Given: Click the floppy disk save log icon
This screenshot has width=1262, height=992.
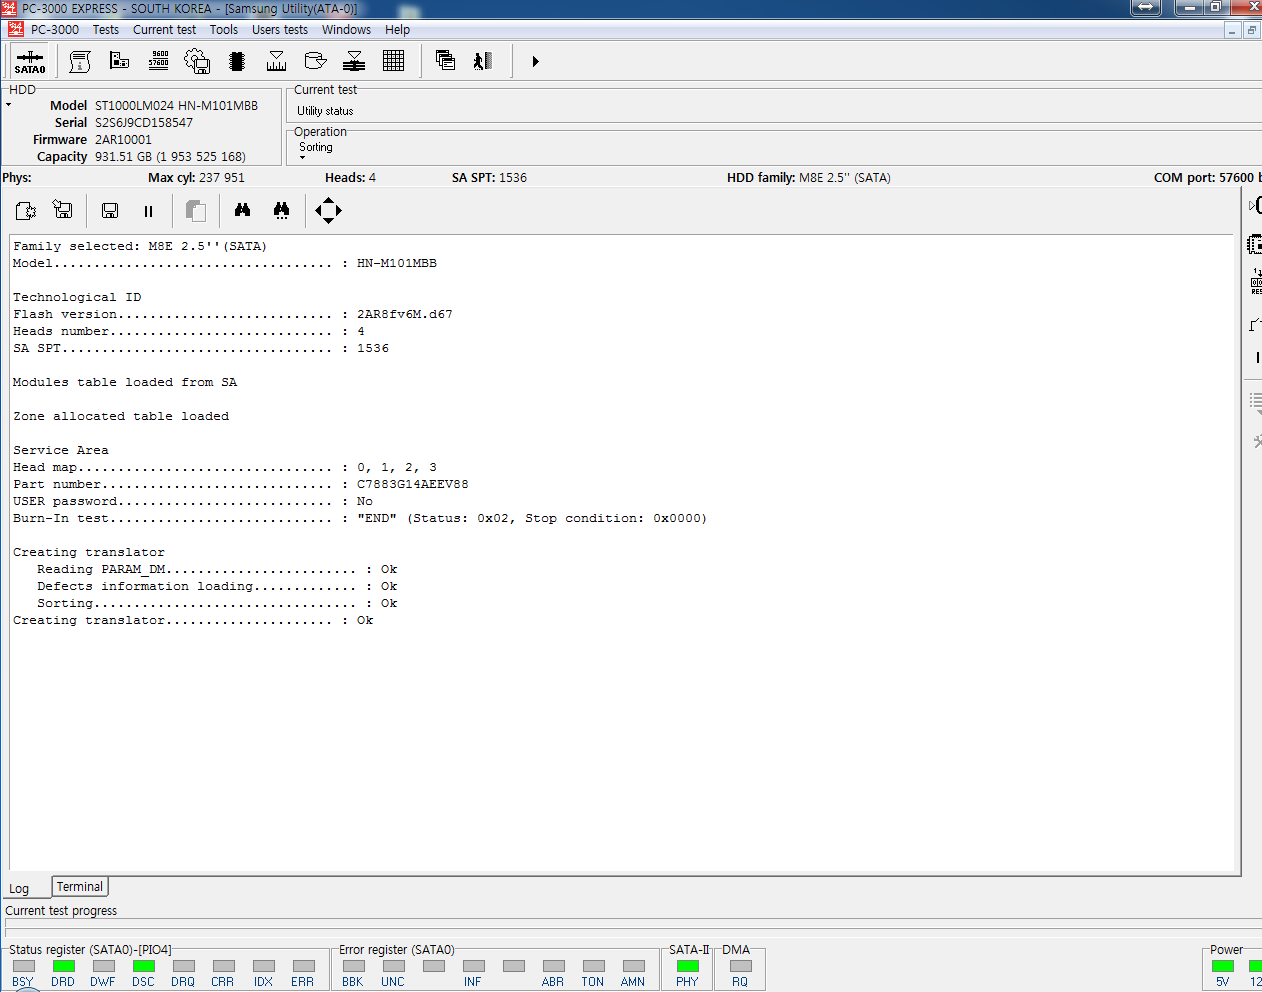Looking at the screenshot, I should tap(110, 210).
